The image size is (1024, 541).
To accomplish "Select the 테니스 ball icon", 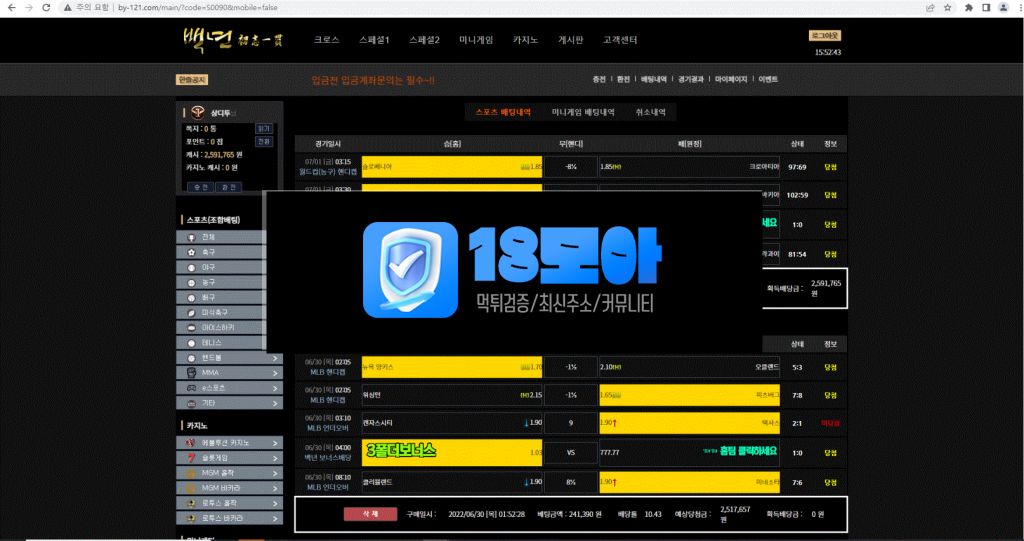I will click(191, 342).
